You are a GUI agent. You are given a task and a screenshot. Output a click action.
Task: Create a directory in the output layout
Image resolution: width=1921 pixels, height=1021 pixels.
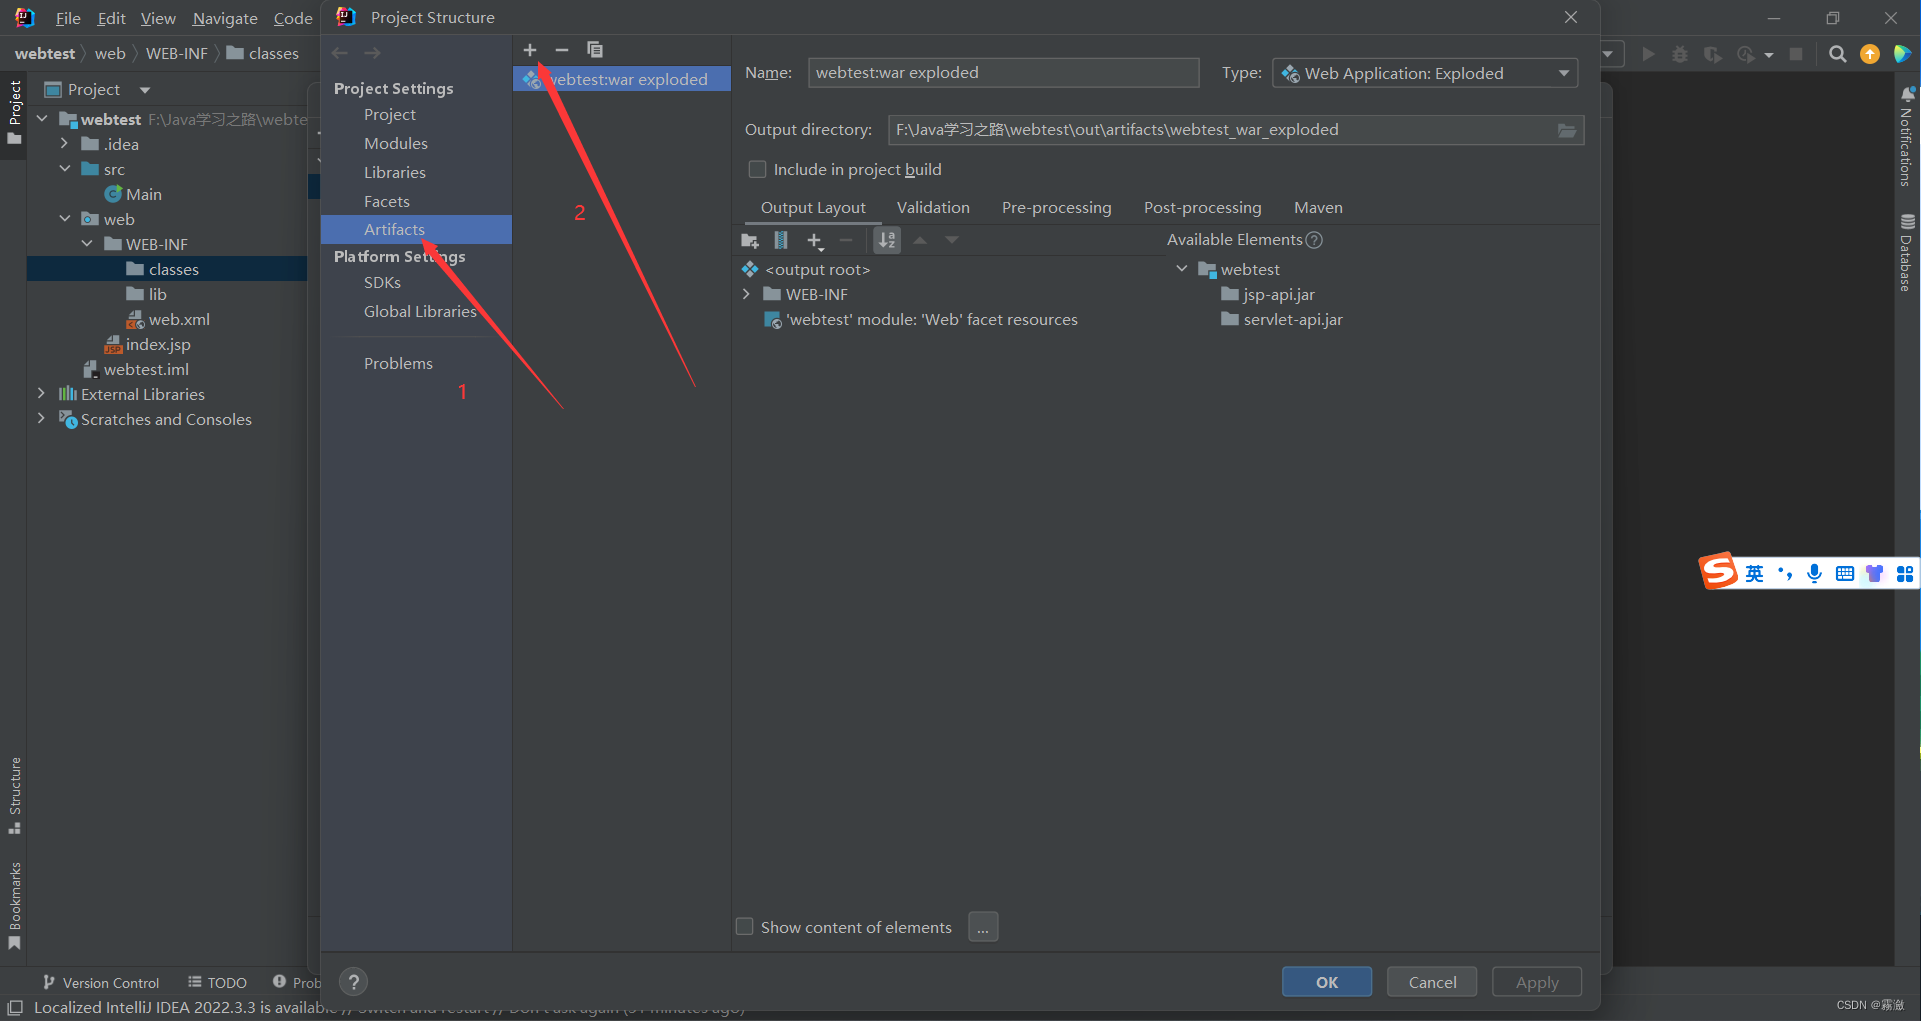click(750, 240)
